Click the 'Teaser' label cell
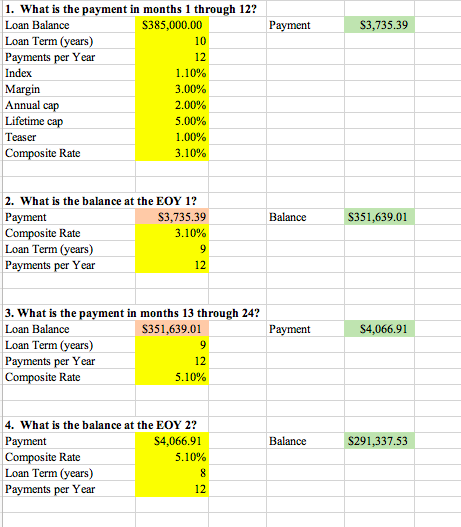This screenshot has width=461, height=527. pyautogui.click(x=69, y=137)
